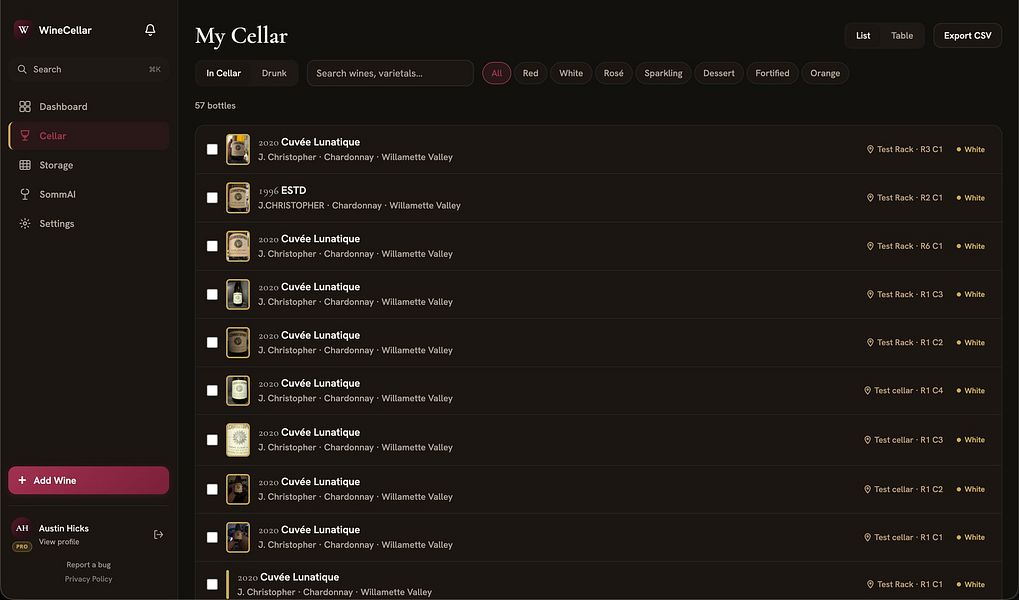Open Storage from sidebar
1019x600 pixels.
click(88, 165)
